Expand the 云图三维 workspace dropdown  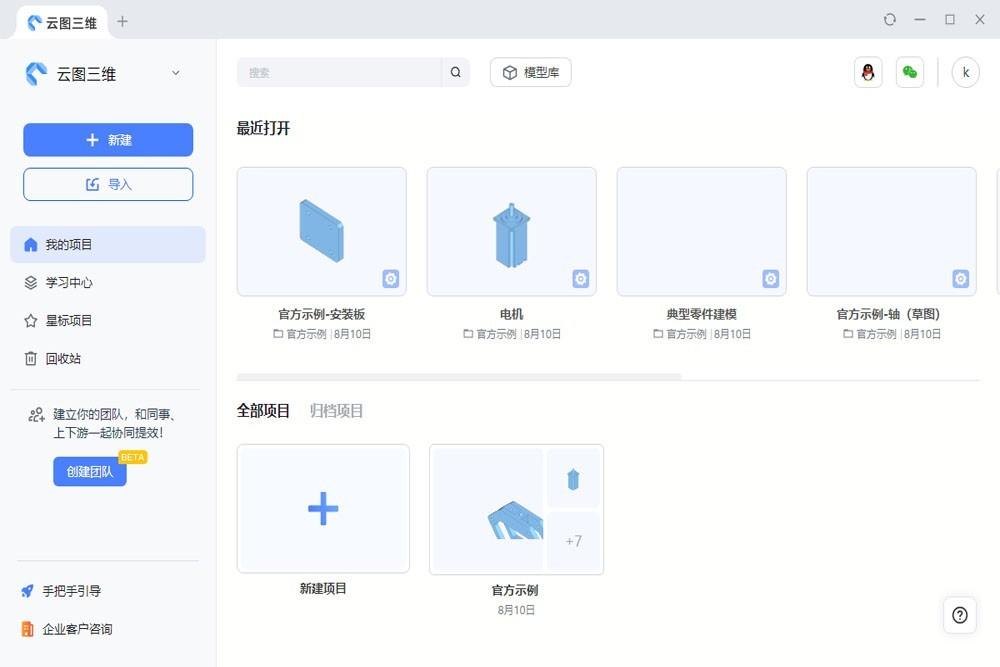[x=175, y=72]
